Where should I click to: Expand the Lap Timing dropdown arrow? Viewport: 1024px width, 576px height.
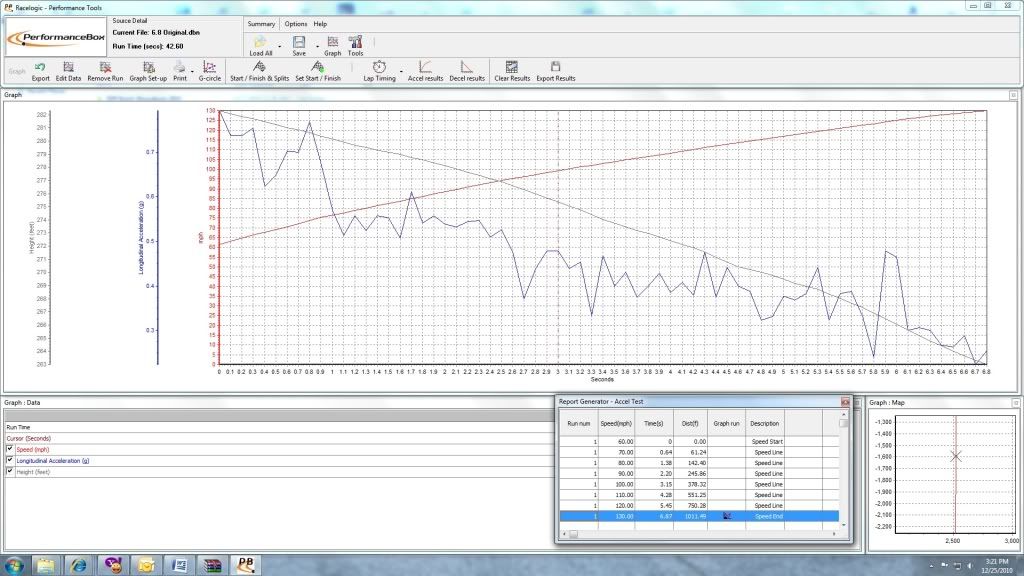pos(401,71)
